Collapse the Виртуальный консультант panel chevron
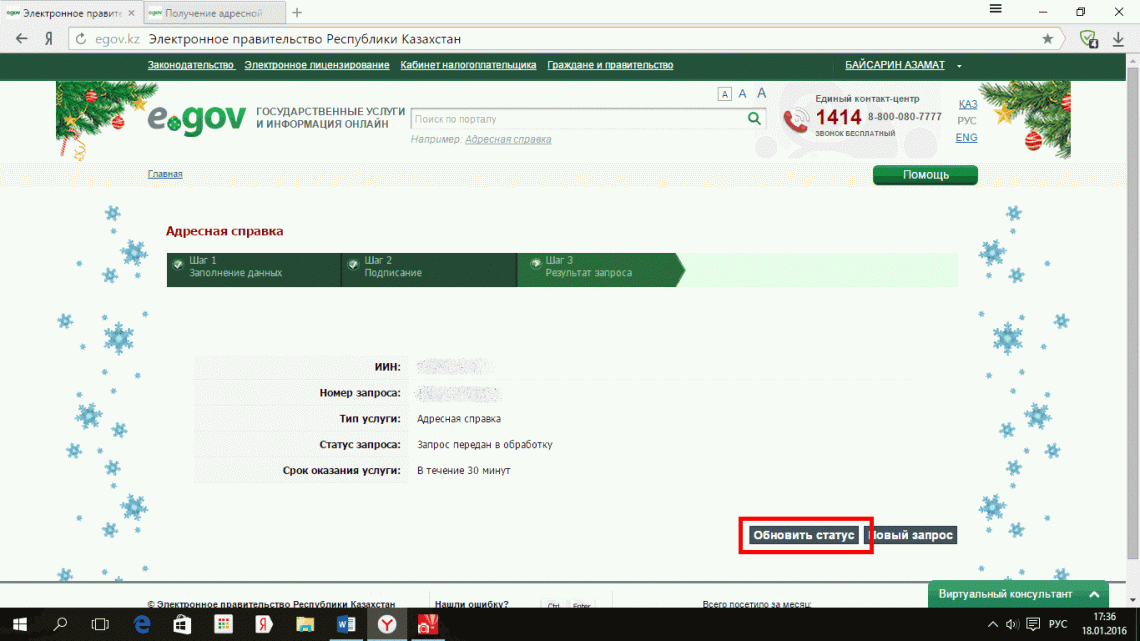1140x641 pixels. pyautogui.click(x=1093, y=594)
